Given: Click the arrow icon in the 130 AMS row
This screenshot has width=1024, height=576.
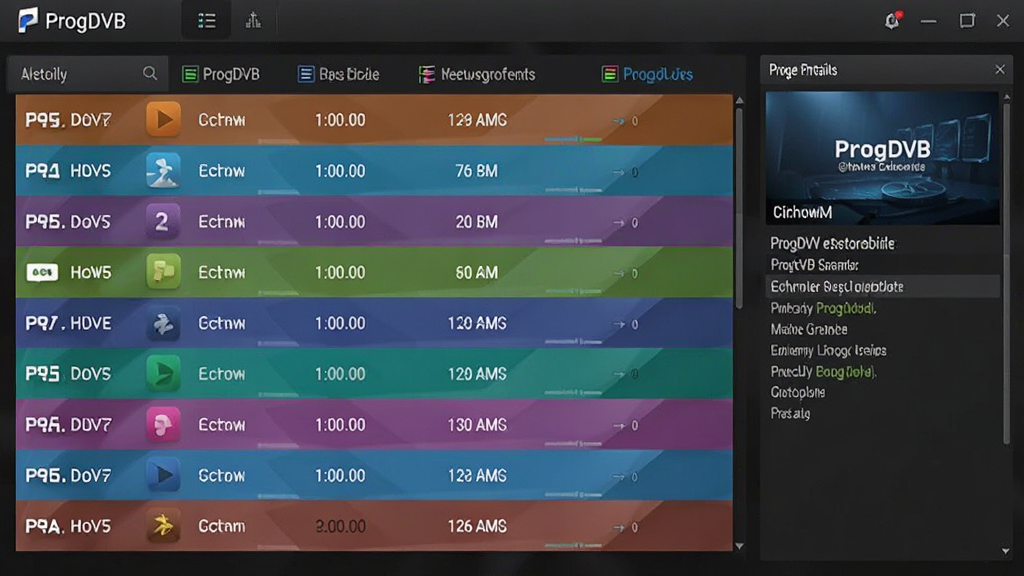Looking at the screenshot, I should coord(618,426).
